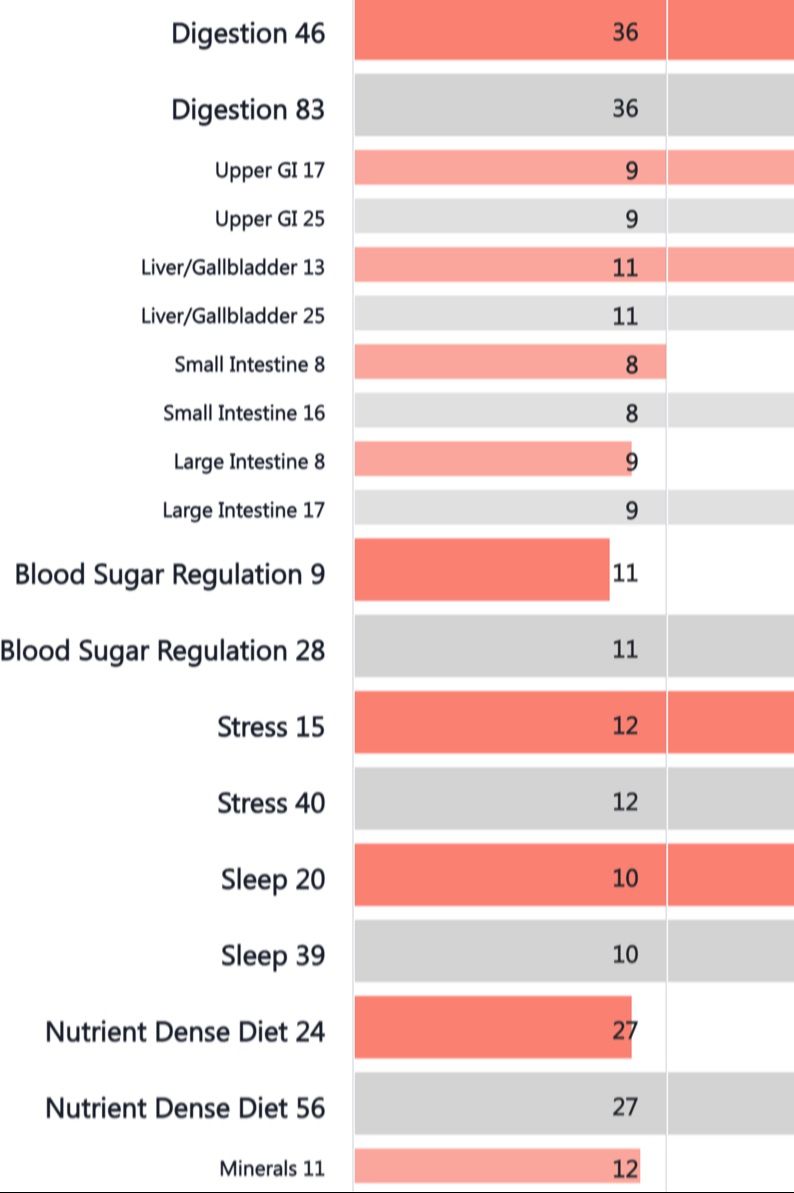Select the Minerals 11 label
This screenshot has width=794, height=1193.
[272, 1168]
